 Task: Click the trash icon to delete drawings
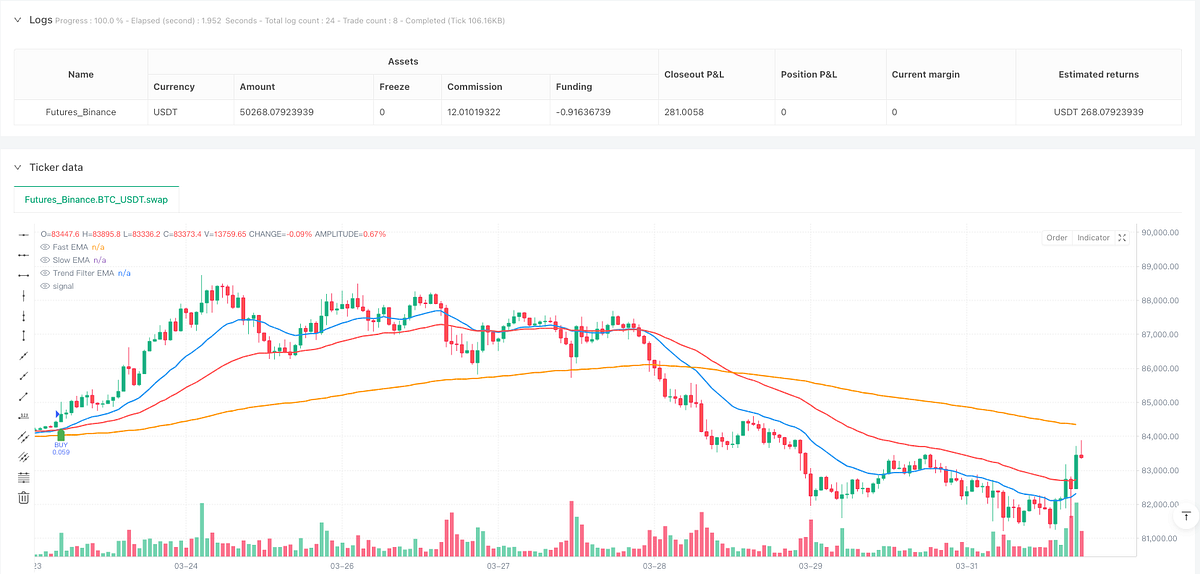click(24, 497)
